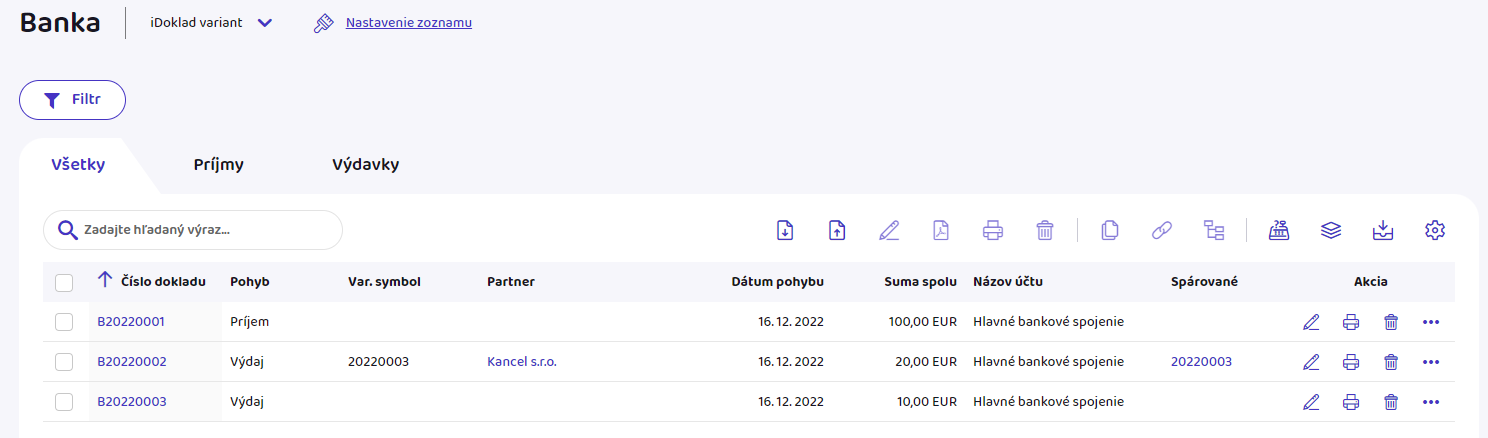Print document B20220002 from its row

pos(1351,362)
